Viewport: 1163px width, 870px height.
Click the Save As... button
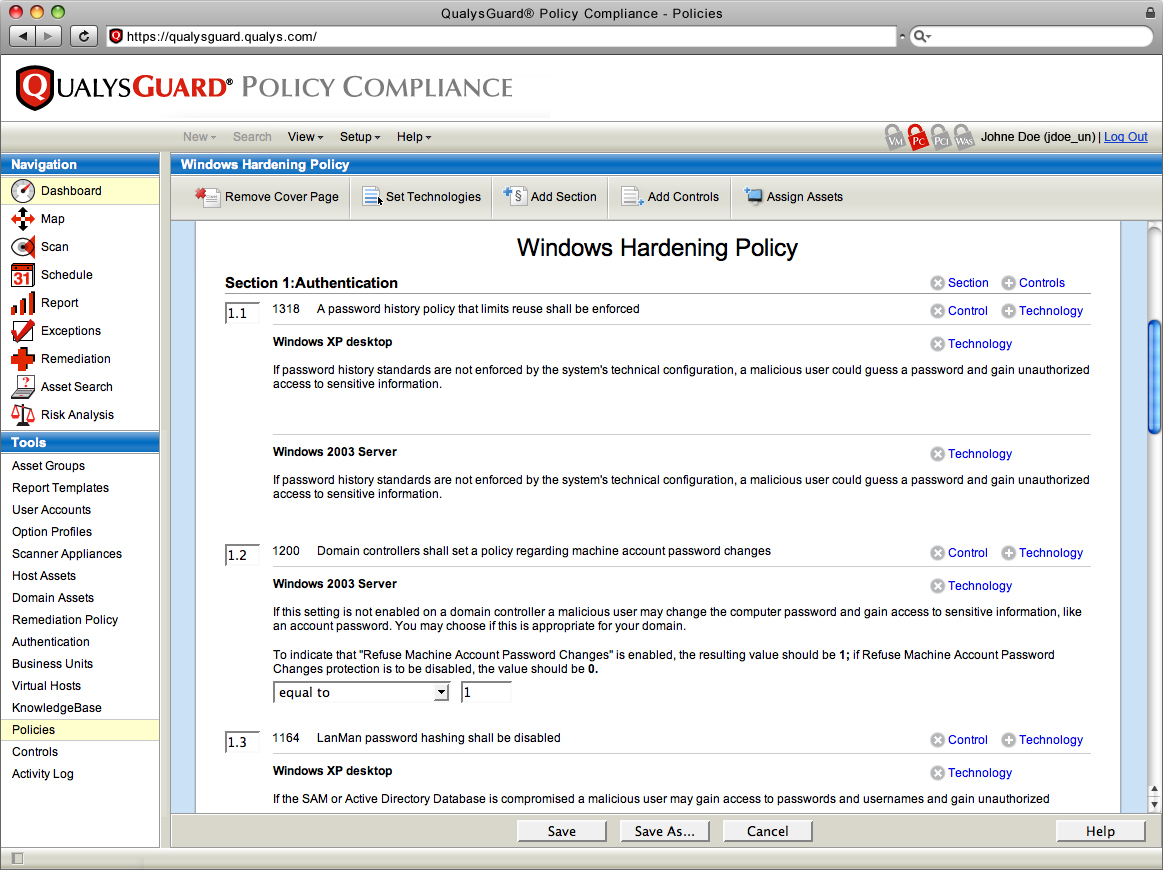point(664,831)
